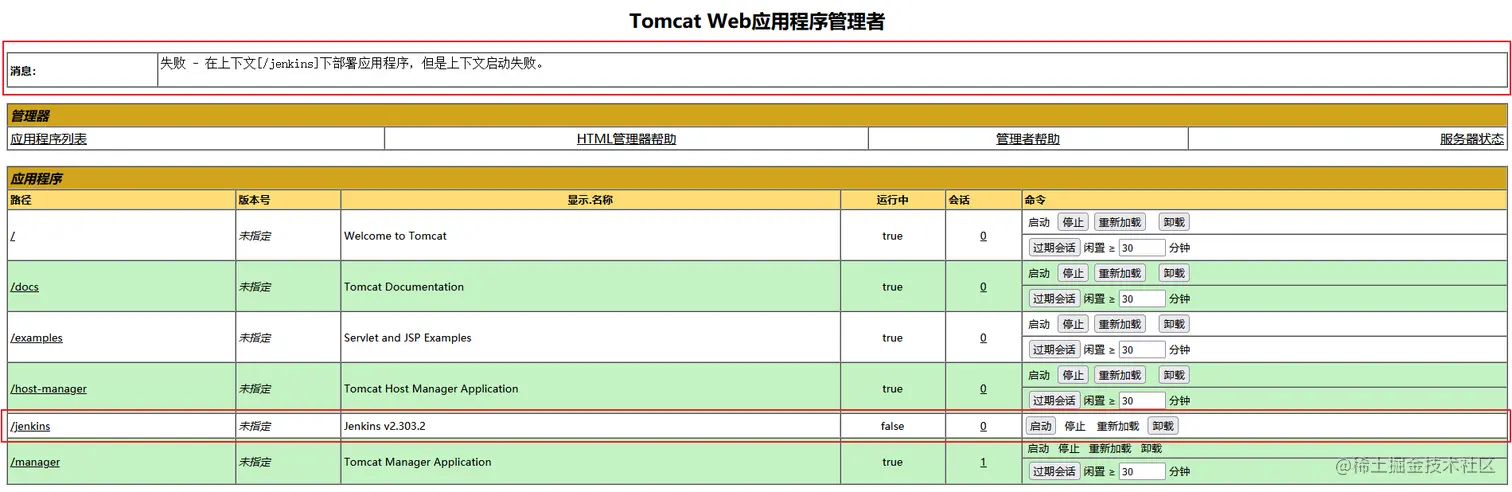Image resolution: width=1512 pixels, height=492 pixels.
Task: Open HTML管理器帮助 link
Action: 626,139
